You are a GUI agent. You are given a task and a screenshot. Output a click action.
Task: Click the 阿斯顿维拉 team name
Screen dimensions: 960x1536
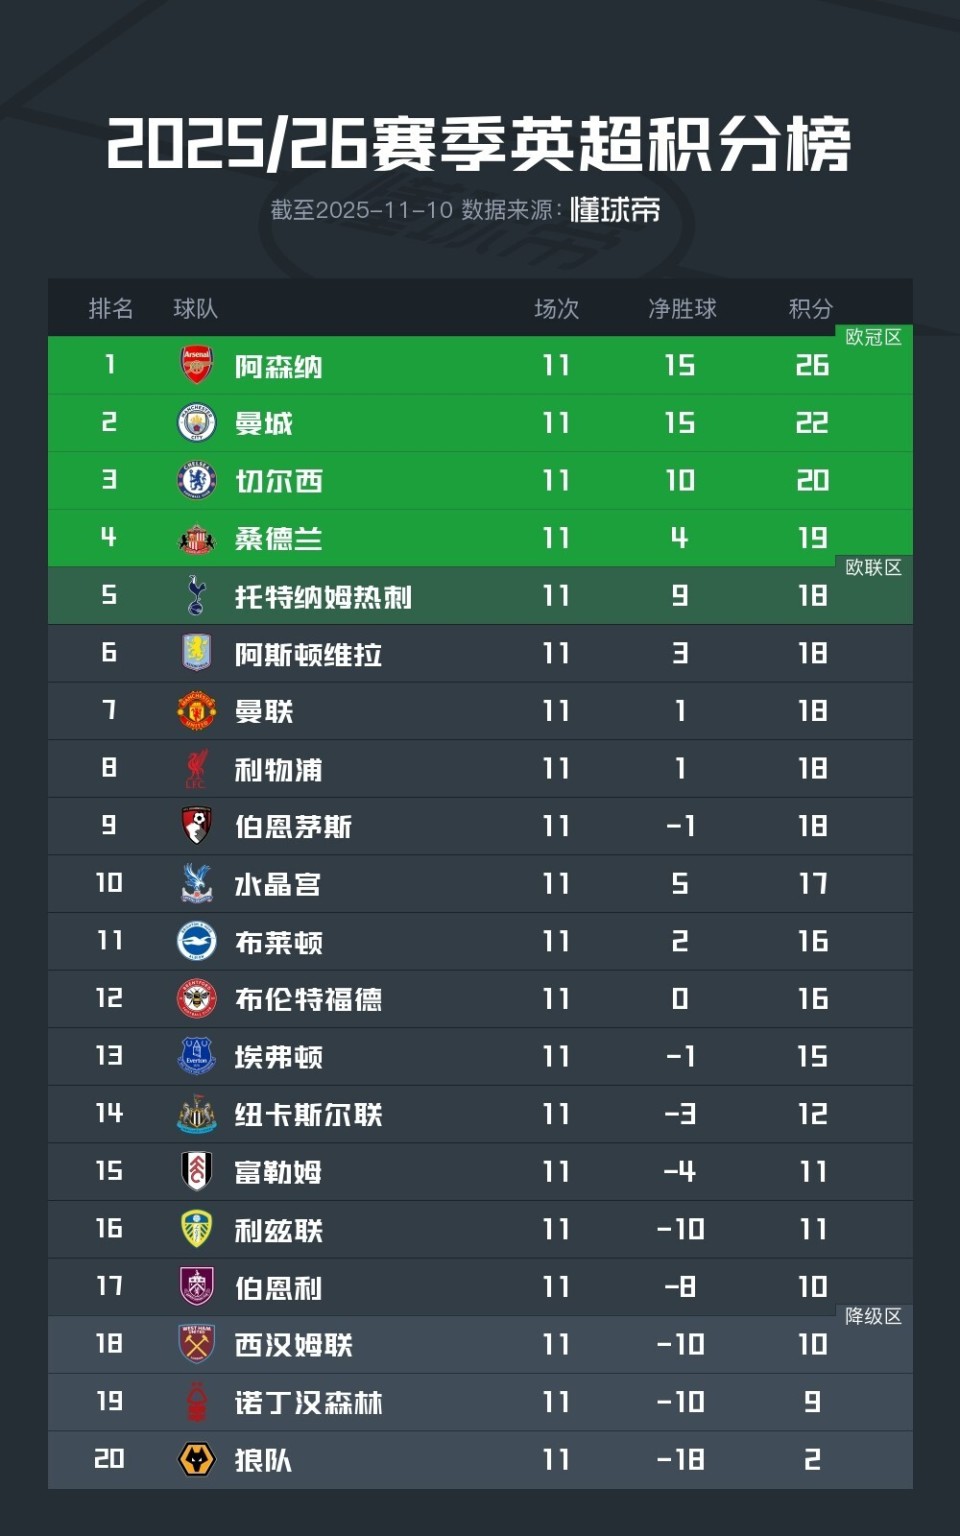click(308, 655)
